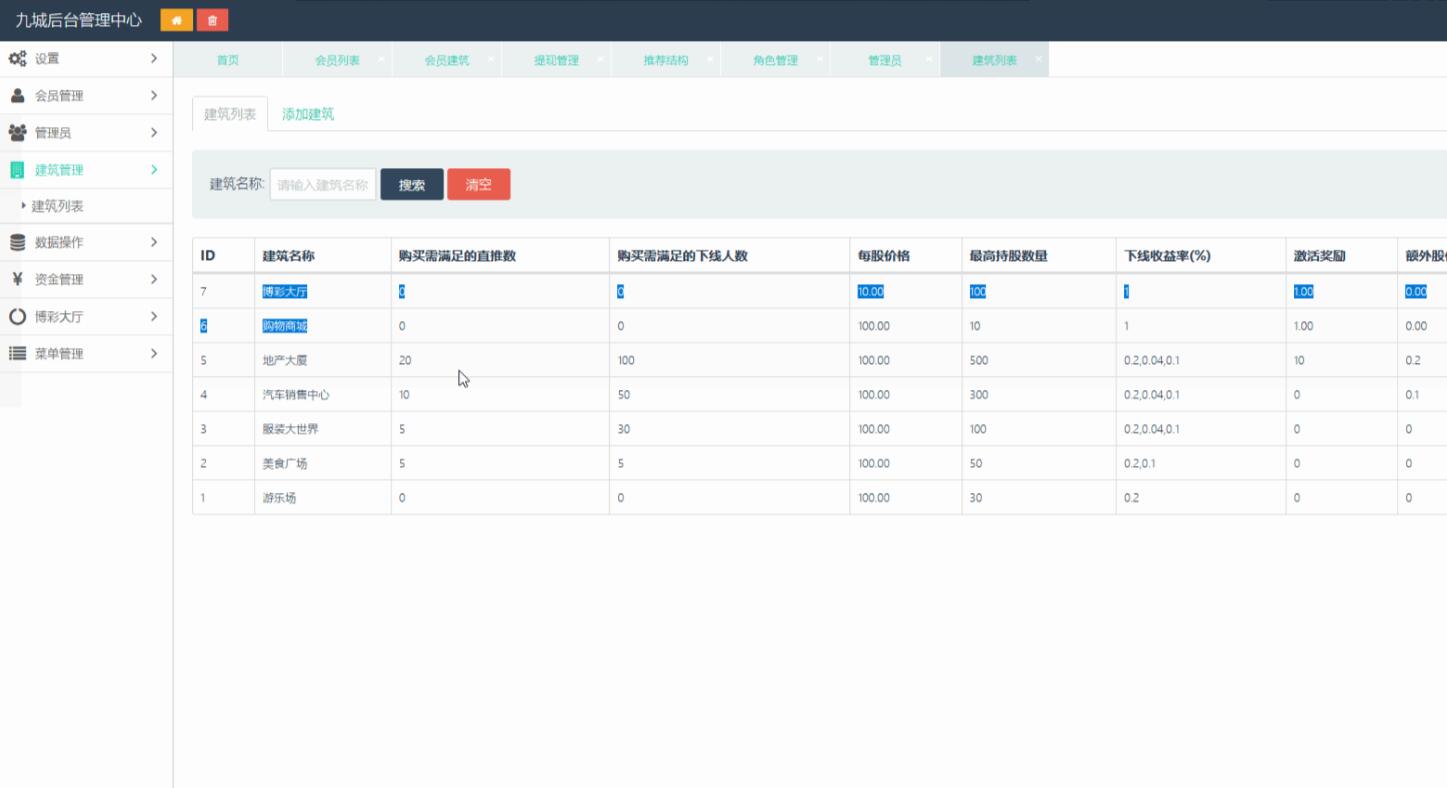Click the building icon beside 建筑管理
The width and height of the screenshot is (1447, 788).
point(17,170)
